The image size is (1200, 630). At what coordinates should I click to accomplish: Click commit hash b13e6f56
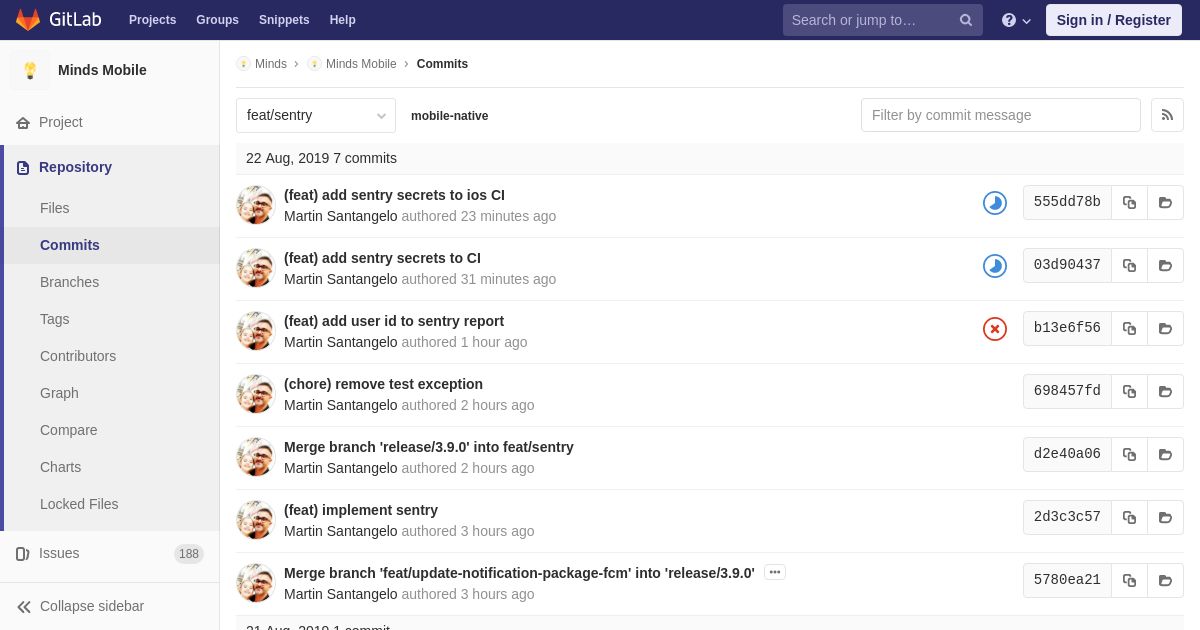point(1067,328)
